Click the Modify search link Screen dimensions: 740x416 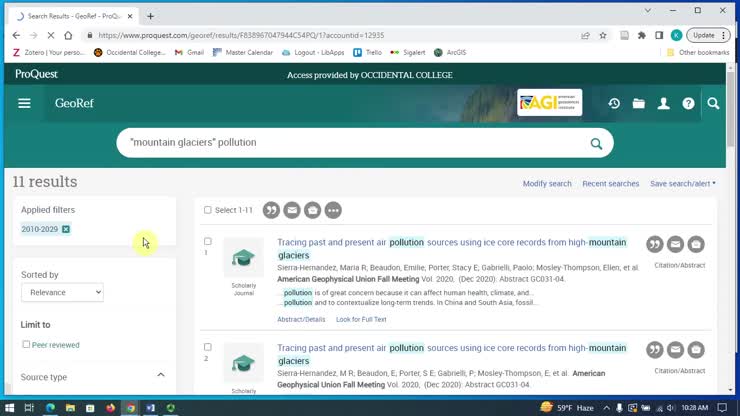click(x=547, y=184)
